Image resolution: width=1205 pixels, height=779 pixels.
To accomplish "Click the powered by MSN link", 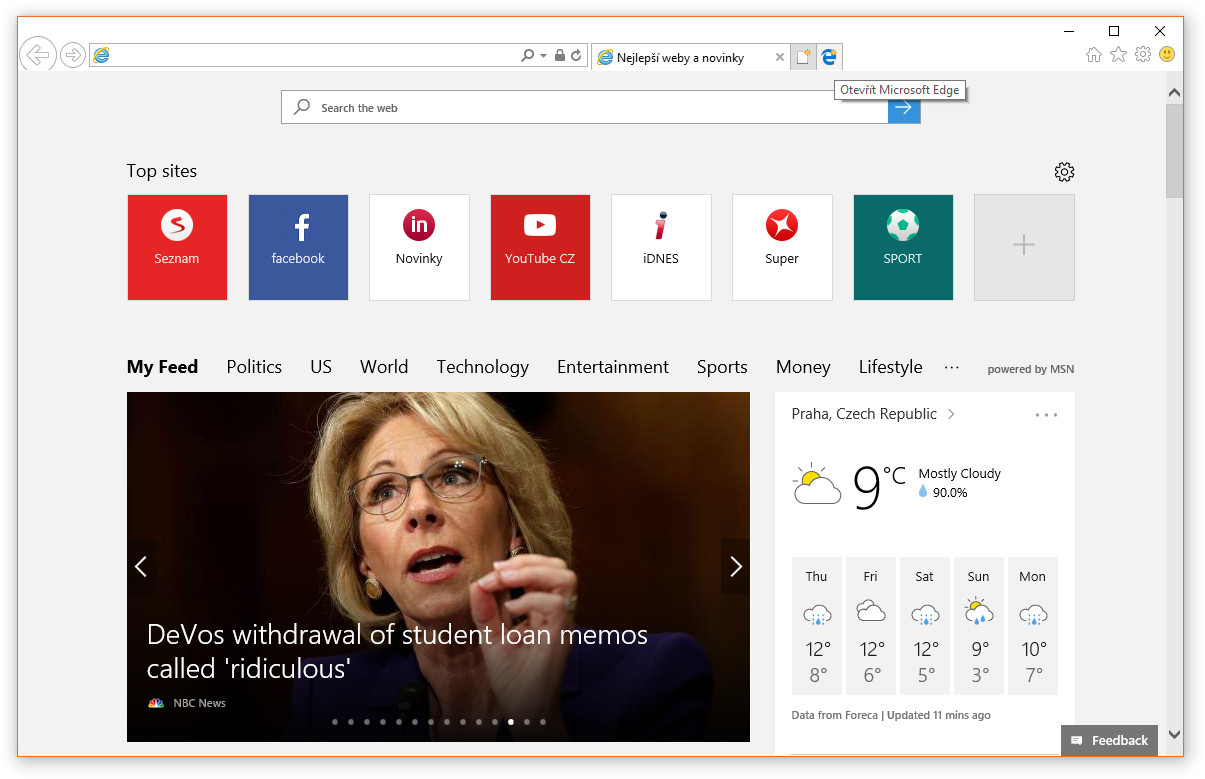I will (x=1031, y=369).
